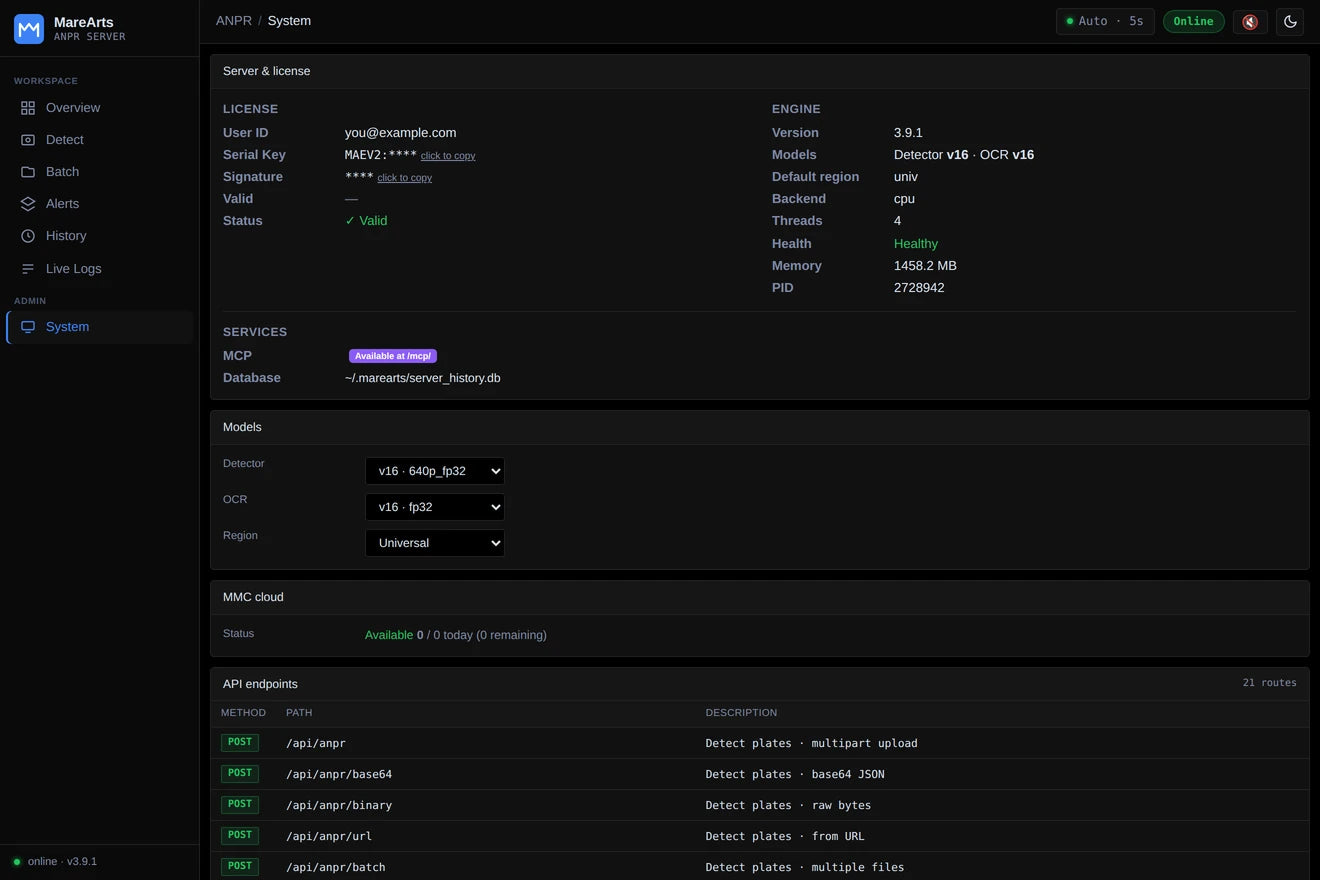Click the Healthy status value
The width and height of the screenshot is (1320, 880).
(916, 244)
